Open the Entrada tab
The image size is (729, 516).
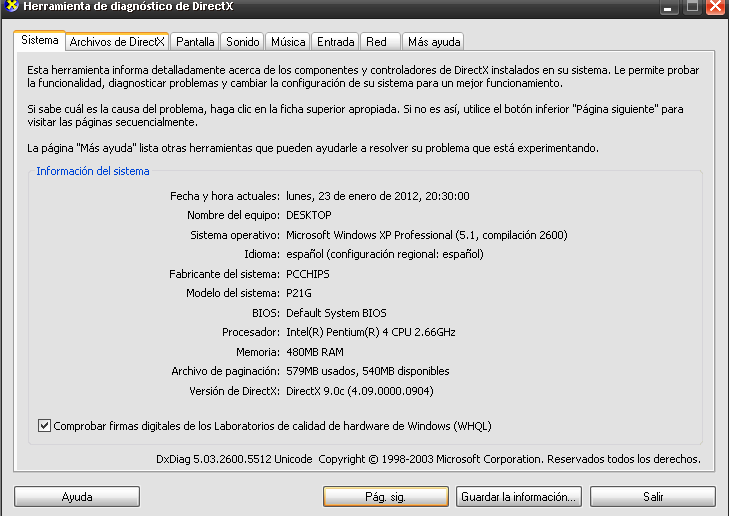pyautogui.click(x=335, y=42)
